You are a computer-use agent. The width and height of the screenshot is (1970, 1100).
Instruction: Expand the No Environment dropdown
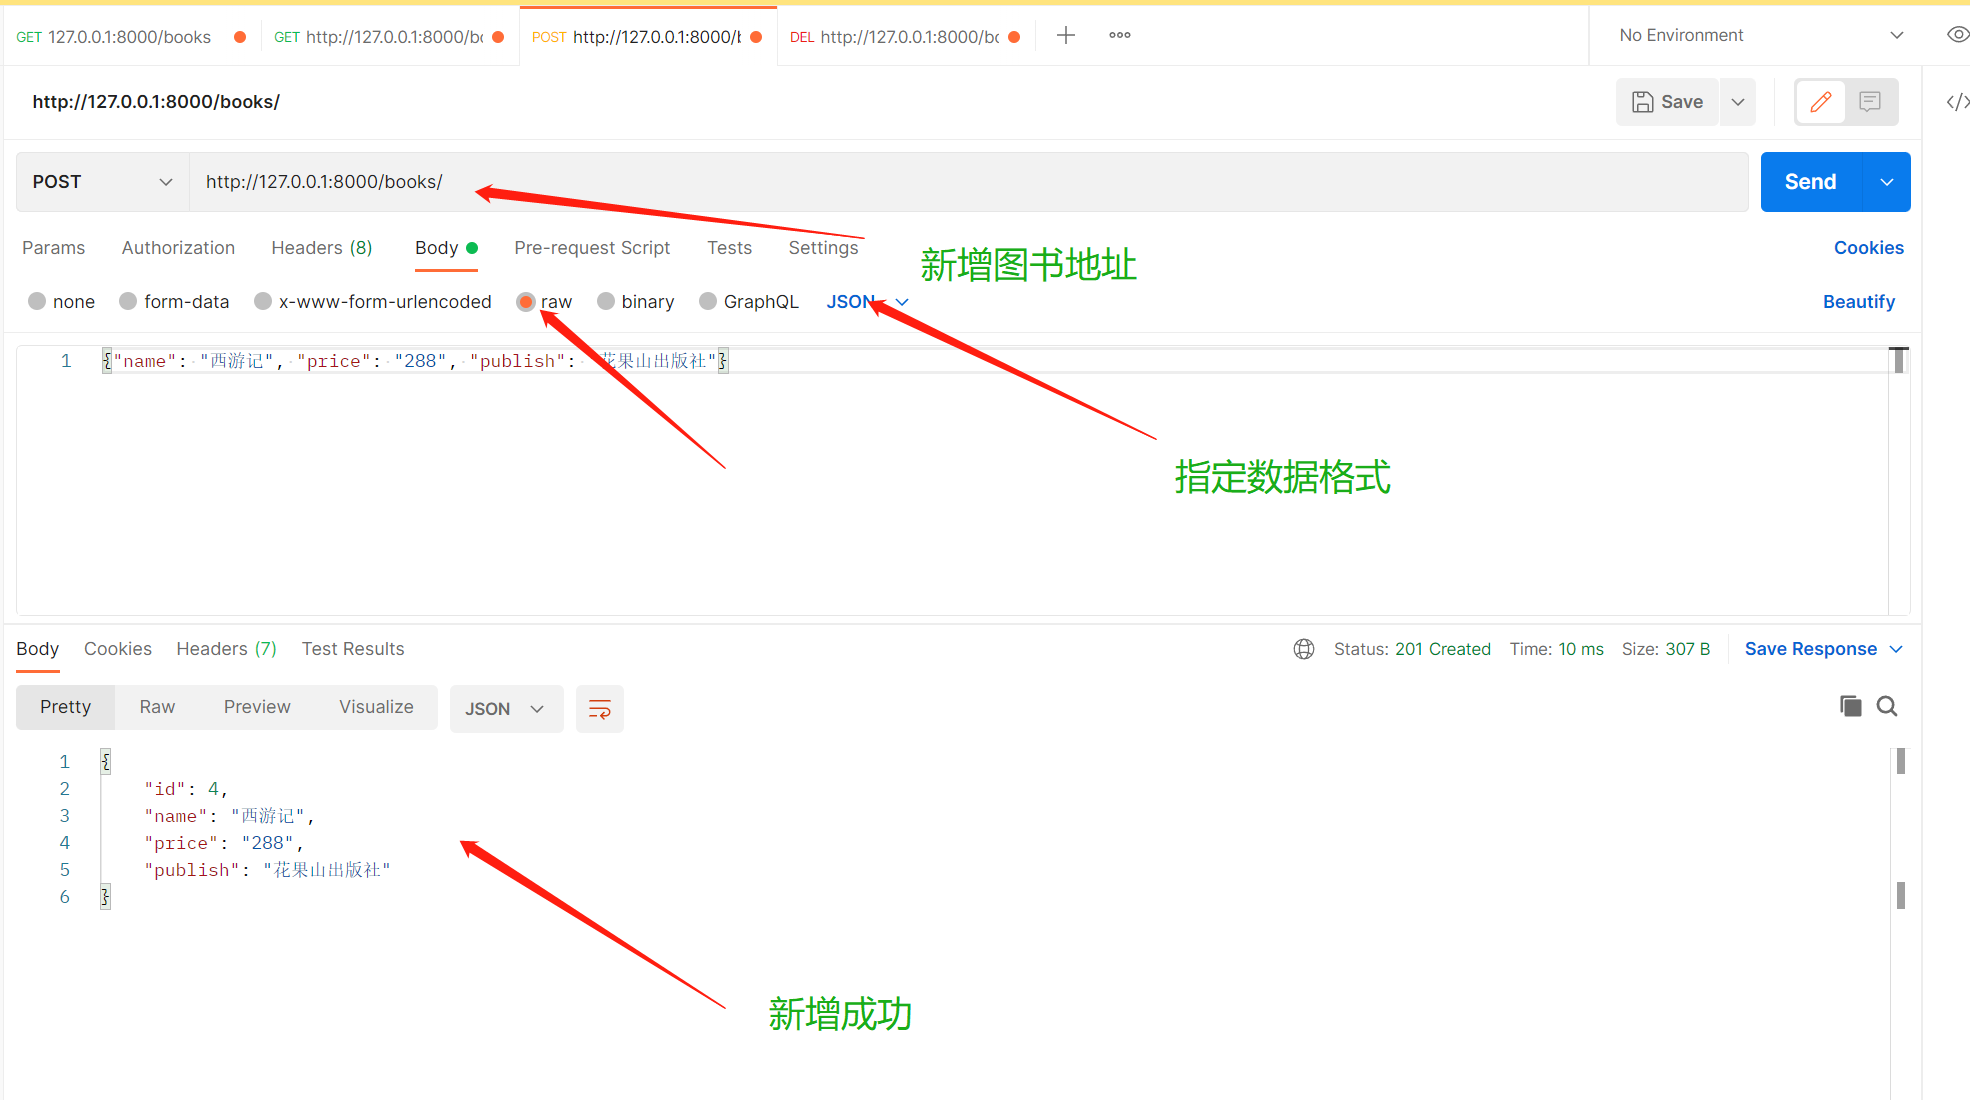[x=1760, y=36]
